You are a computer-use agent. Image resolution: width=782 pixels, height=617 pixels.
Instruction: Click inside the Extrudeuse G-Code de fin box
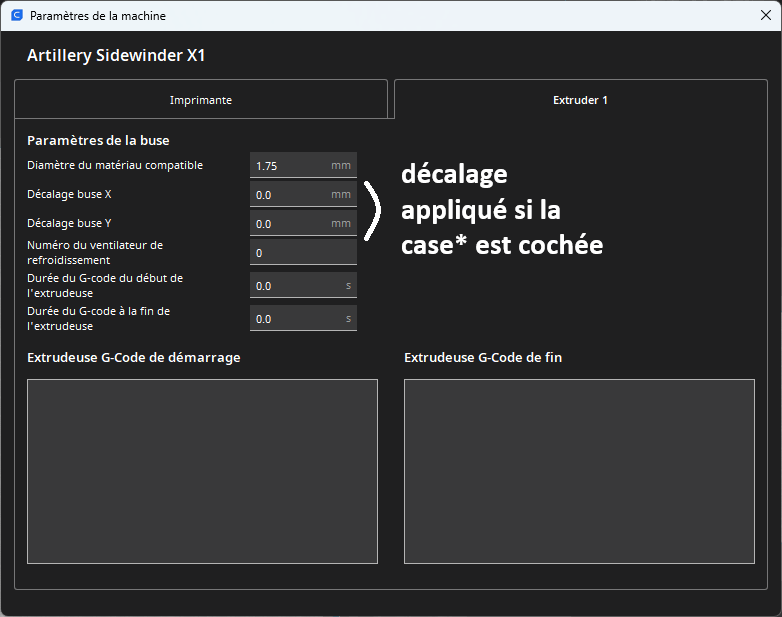(x=579, y=471)
